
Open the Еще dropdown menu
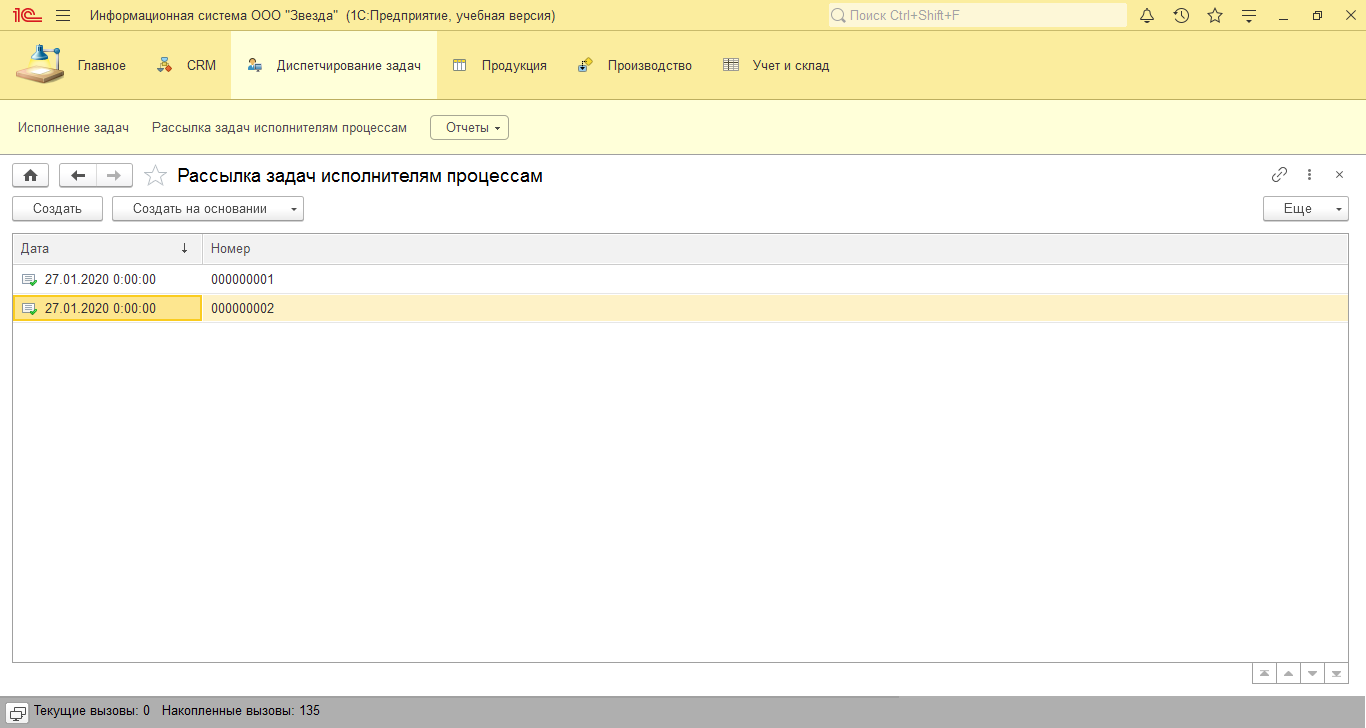(1305, 209)
